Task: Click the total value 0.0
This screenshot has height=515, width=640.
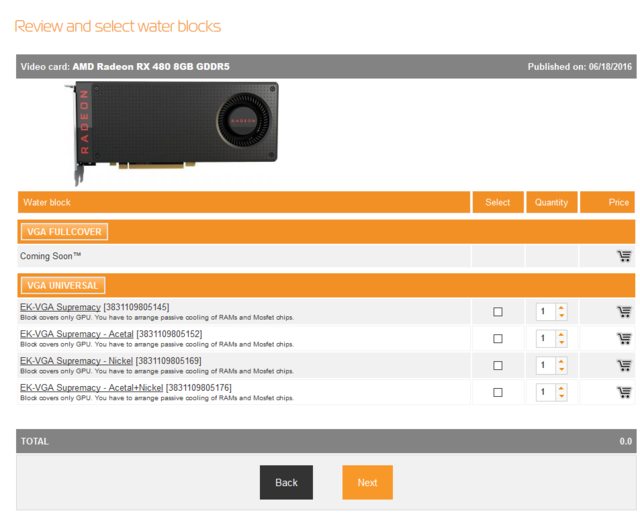Action: (x=625, y=441)
